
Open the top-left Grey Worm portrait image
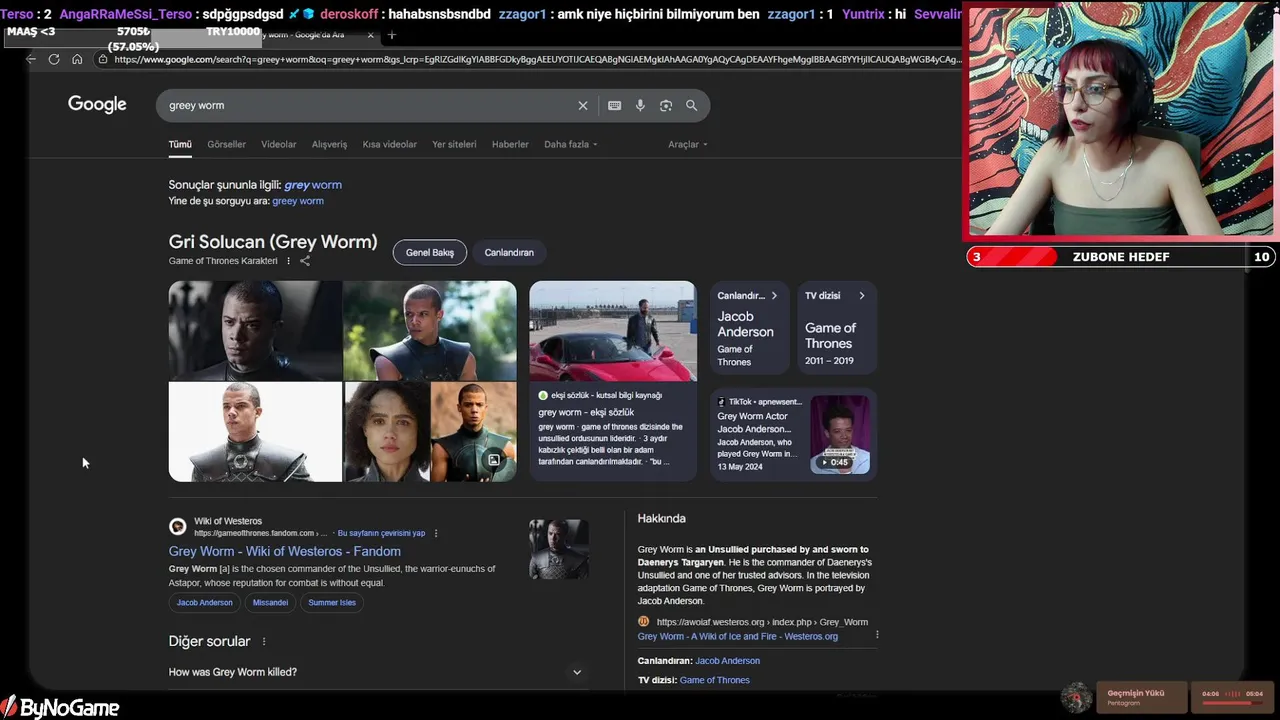click(255, 330)
